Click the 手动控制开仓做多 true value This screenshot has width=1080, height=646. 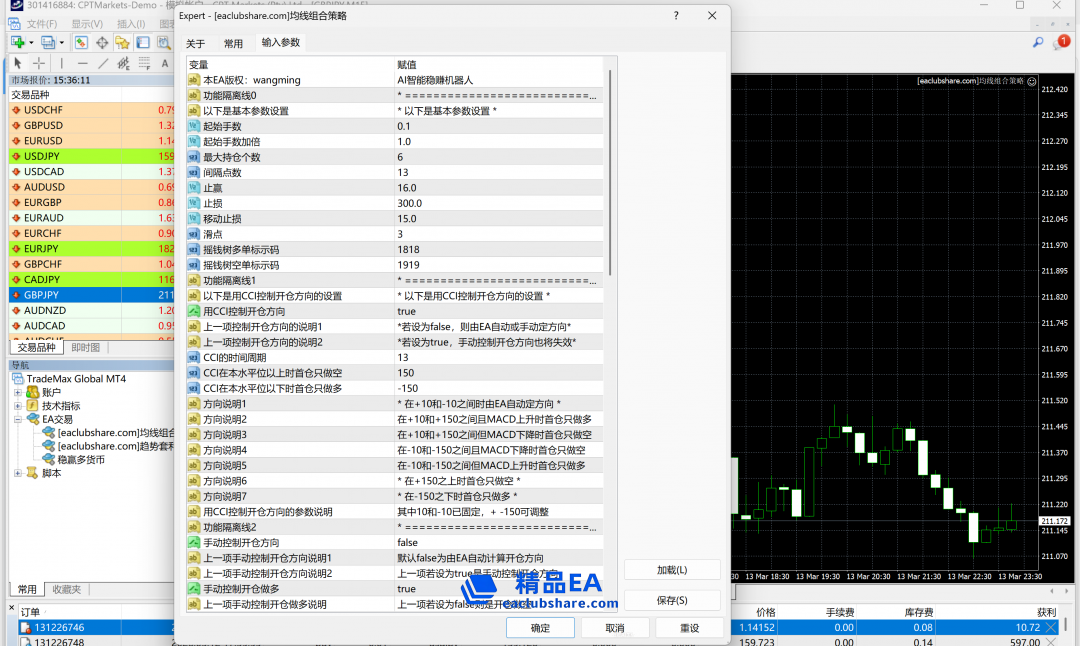point(406,589)
